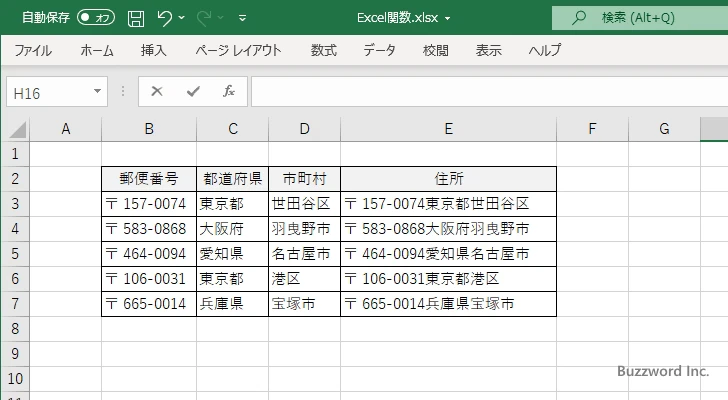Select row 8 header
This screenshot has height=400, width=728.
(x=15, y=329)
